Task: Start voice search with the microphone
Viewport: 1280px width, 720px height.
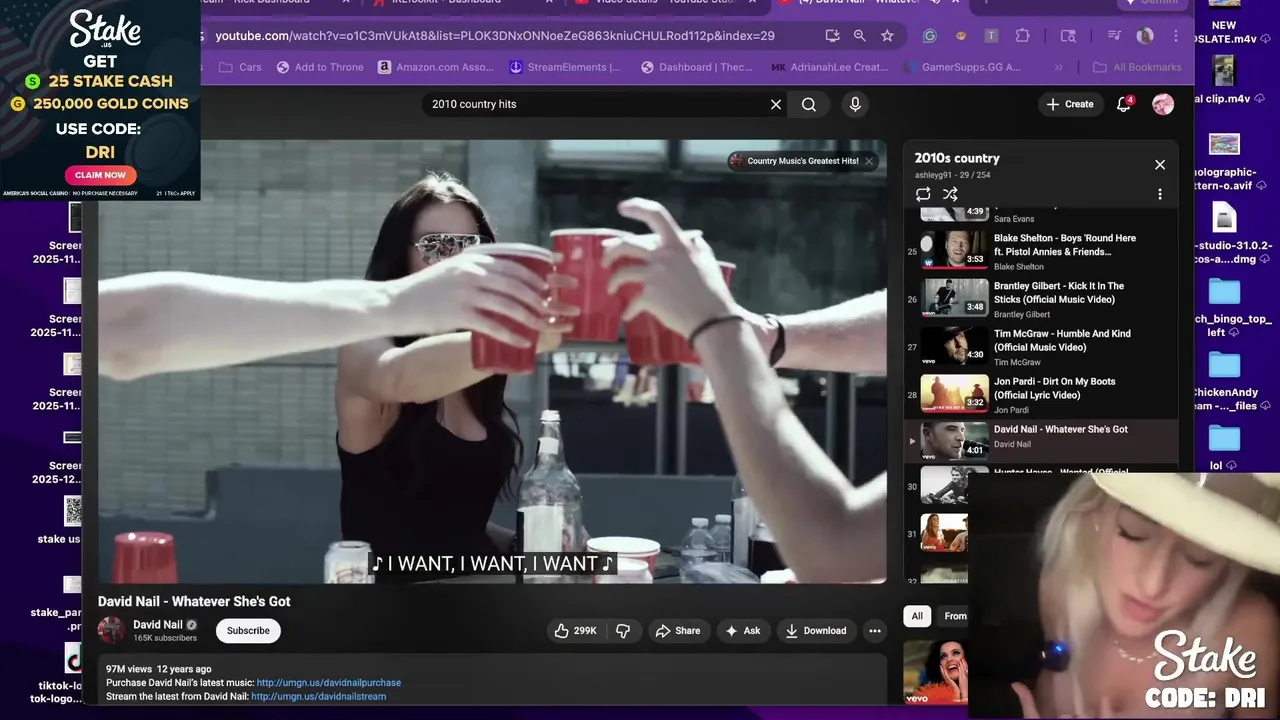Action: [855, 104]
